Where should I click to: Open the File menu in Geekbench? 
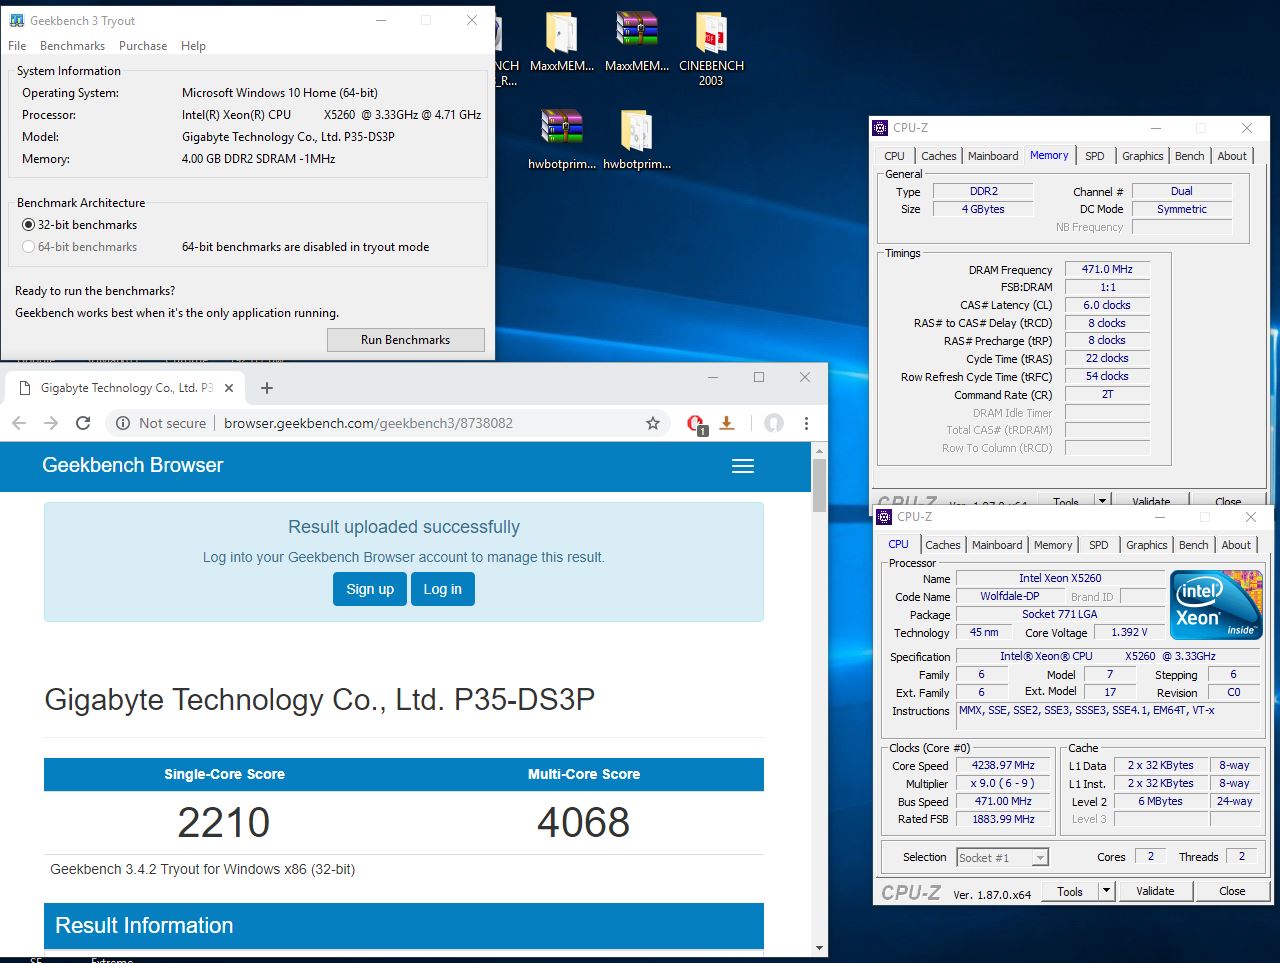point(17,46)
